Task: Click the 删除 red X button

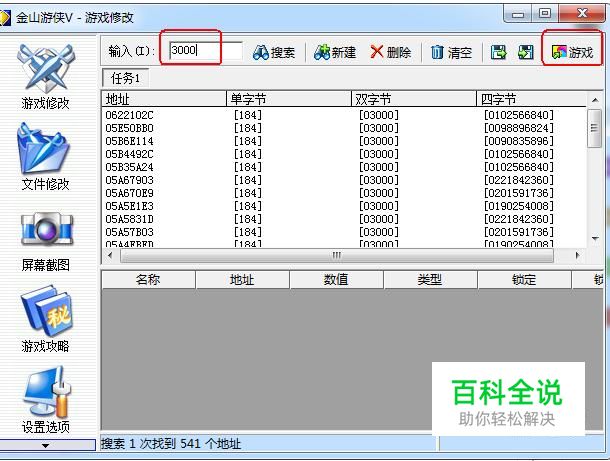Action: (x=390, y=52)
